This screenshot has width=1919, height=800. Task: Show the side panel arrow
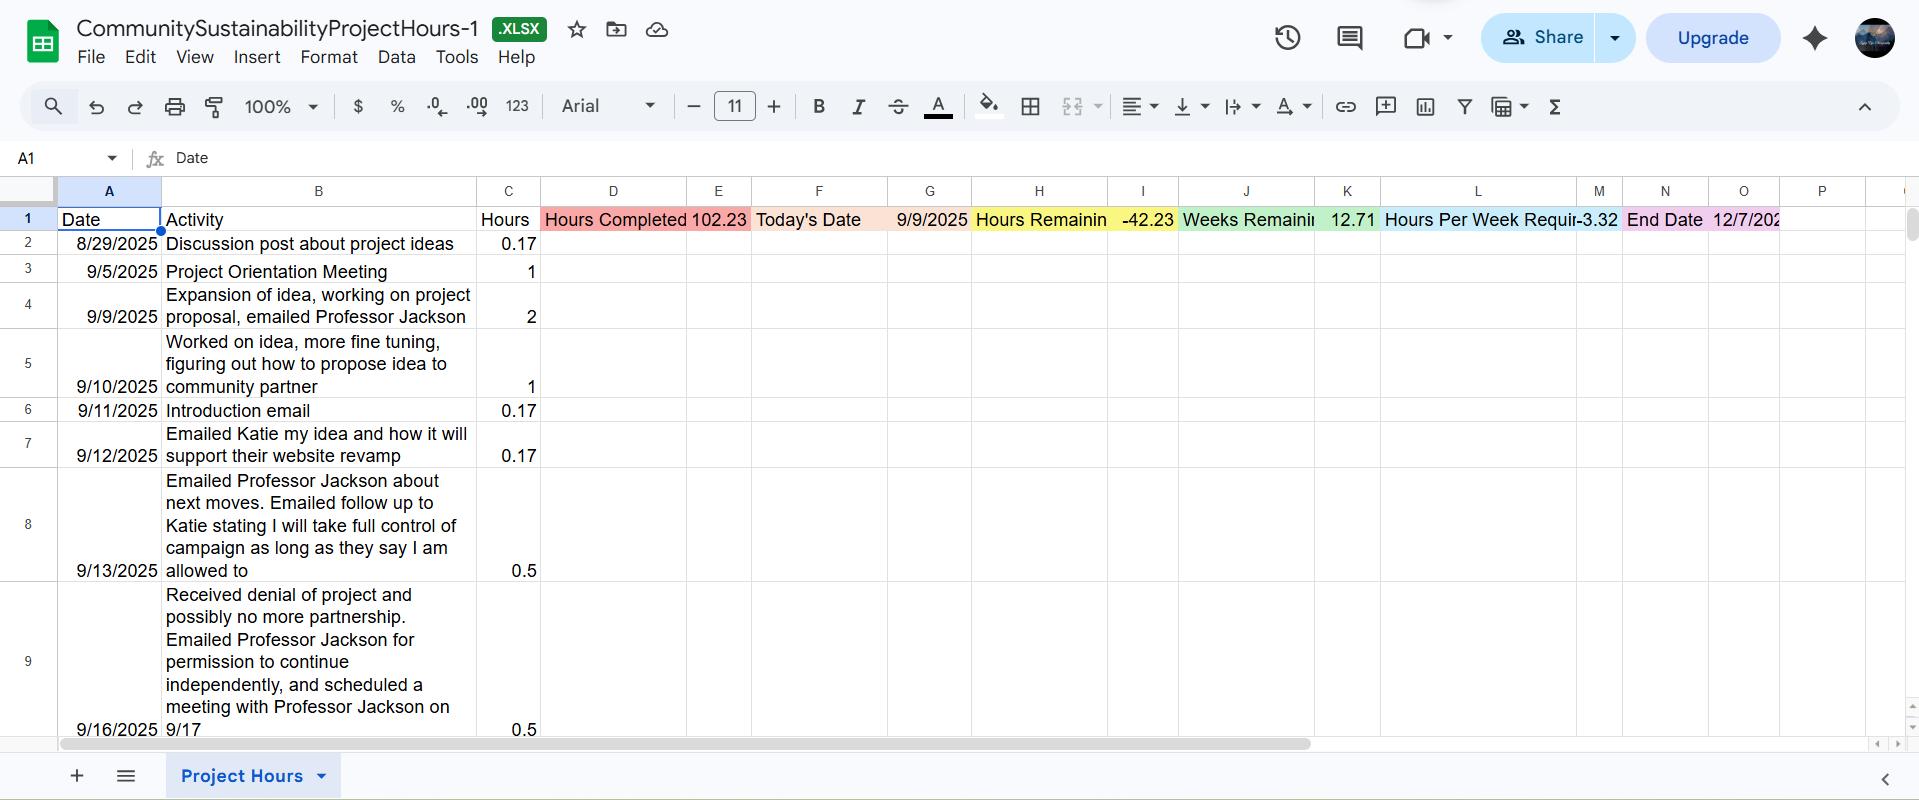point(1885,779)
